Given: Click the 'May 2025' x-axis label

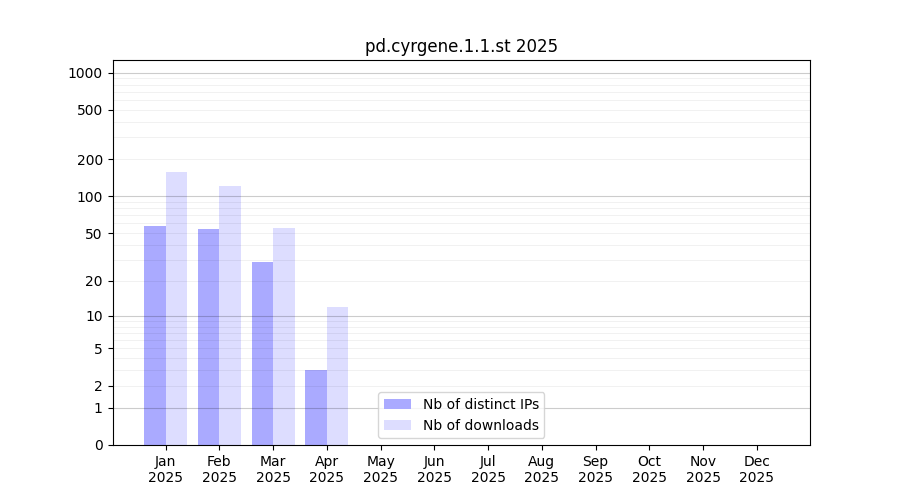Looking at the screenshot, I should click(380, 469).
